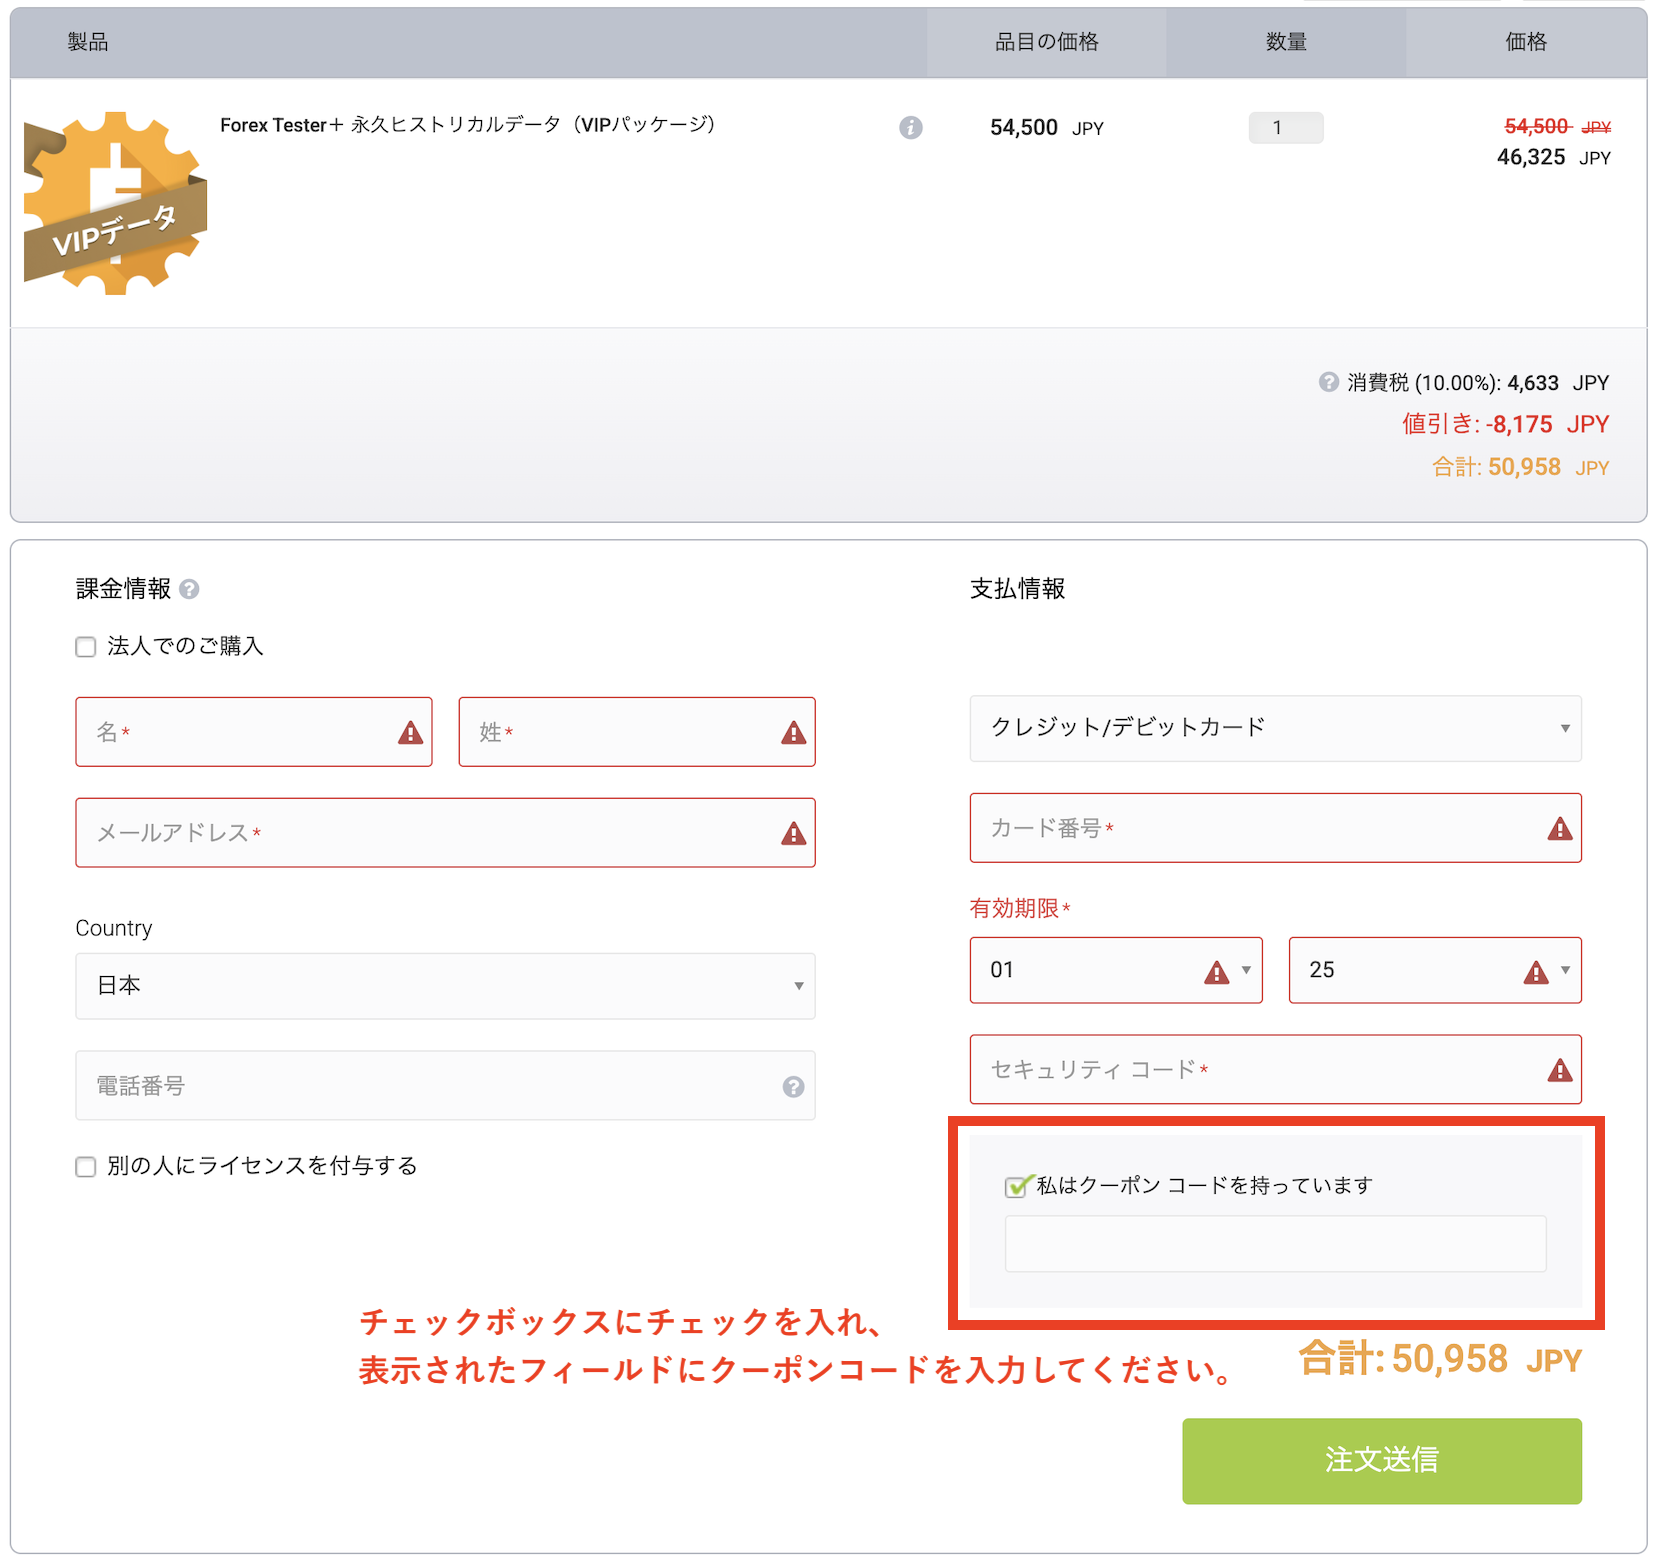
Task: Open the クレジット/デビットカード payment method dropdown
Action: pos(1275,728)
